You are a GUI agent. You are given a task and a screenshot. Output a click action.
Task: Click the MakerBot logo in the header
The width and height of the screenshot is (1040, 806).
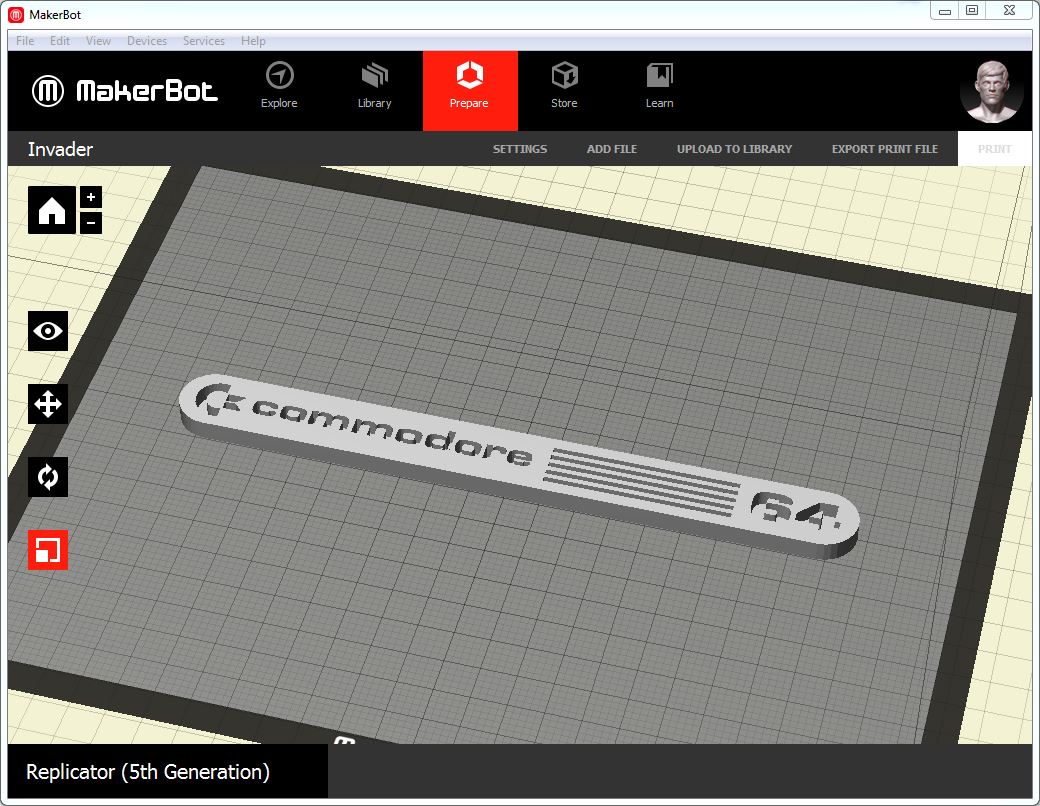pos(125,91)
